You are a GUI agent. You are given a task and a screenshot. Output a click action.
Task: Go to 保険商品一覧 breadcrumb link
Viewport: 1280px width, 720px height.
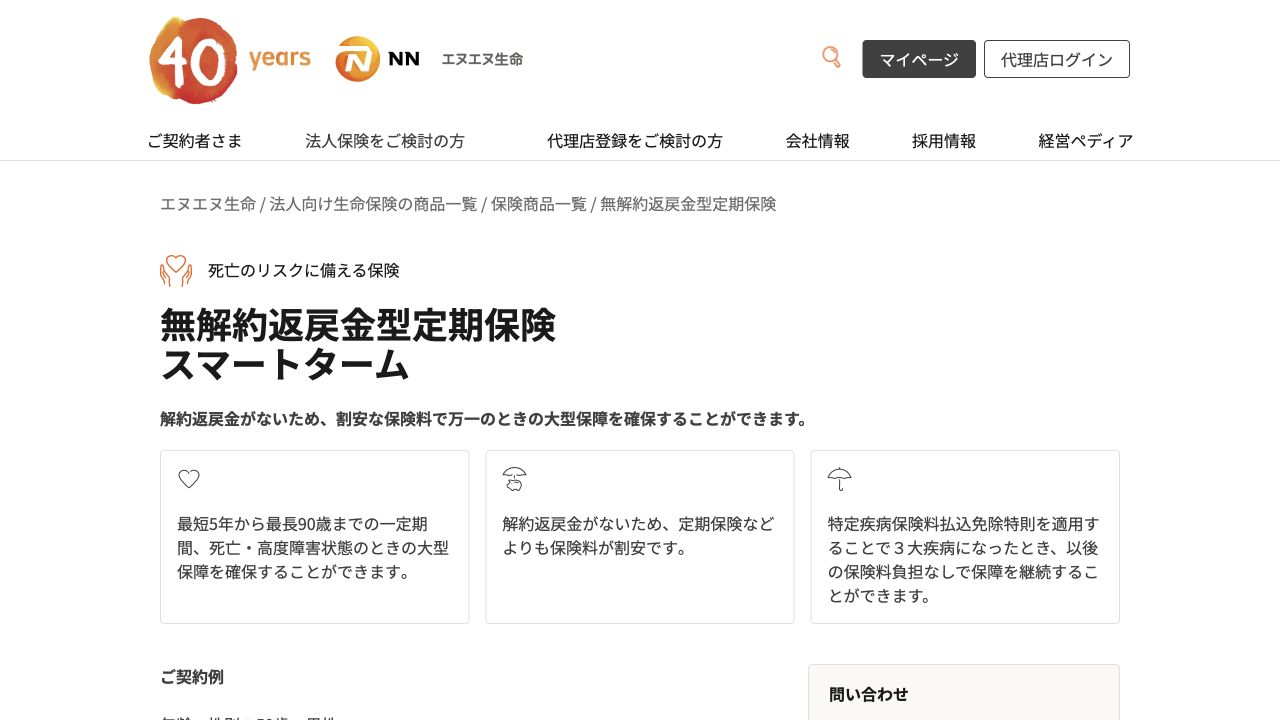(x=539, y=204)
